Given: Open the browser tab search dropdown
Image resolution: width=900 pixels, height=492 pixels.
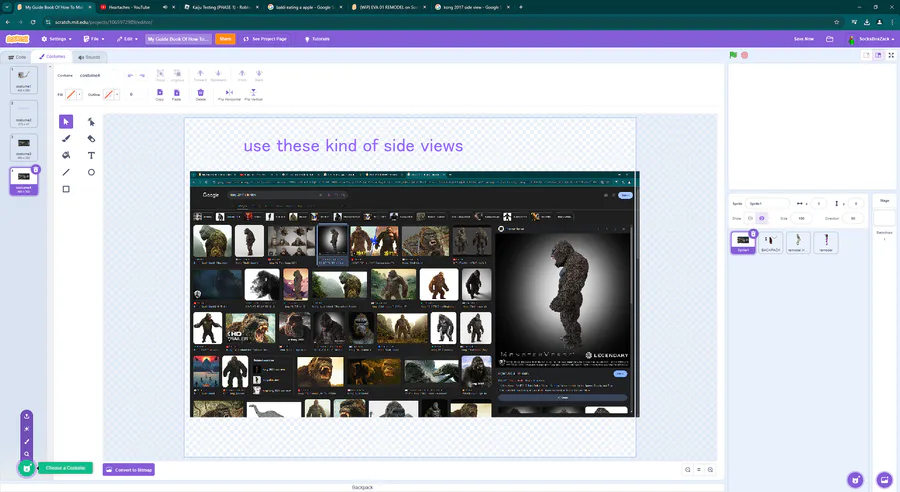Looking at the screenshot, I should coord(7,7).
